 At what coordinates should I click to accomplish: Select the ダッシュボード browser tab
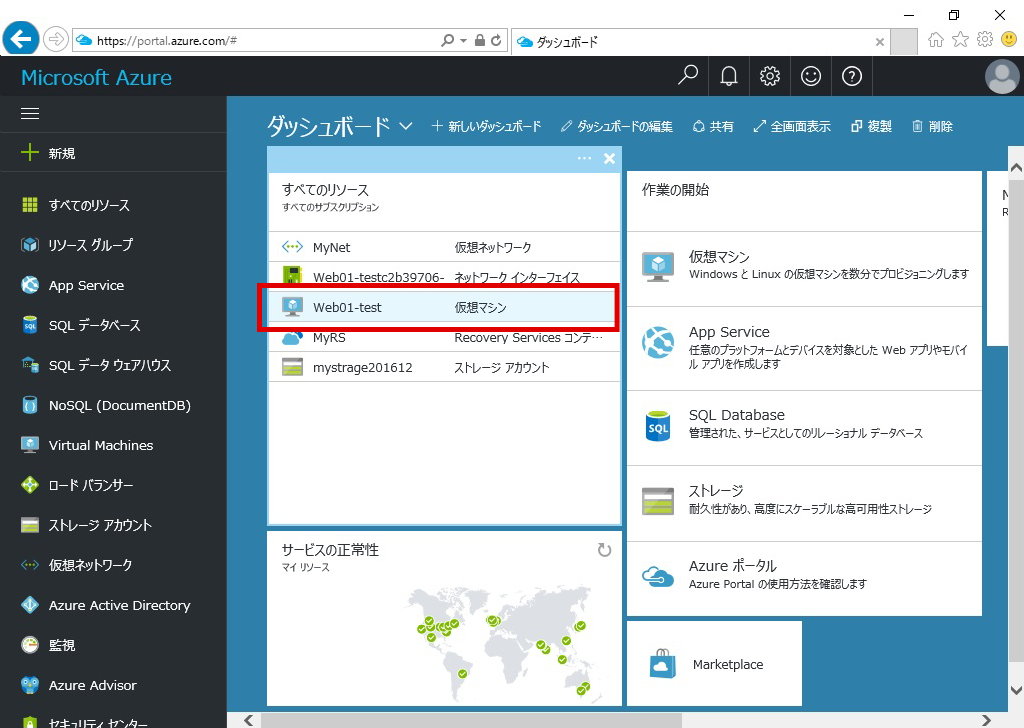click(699, 42)
